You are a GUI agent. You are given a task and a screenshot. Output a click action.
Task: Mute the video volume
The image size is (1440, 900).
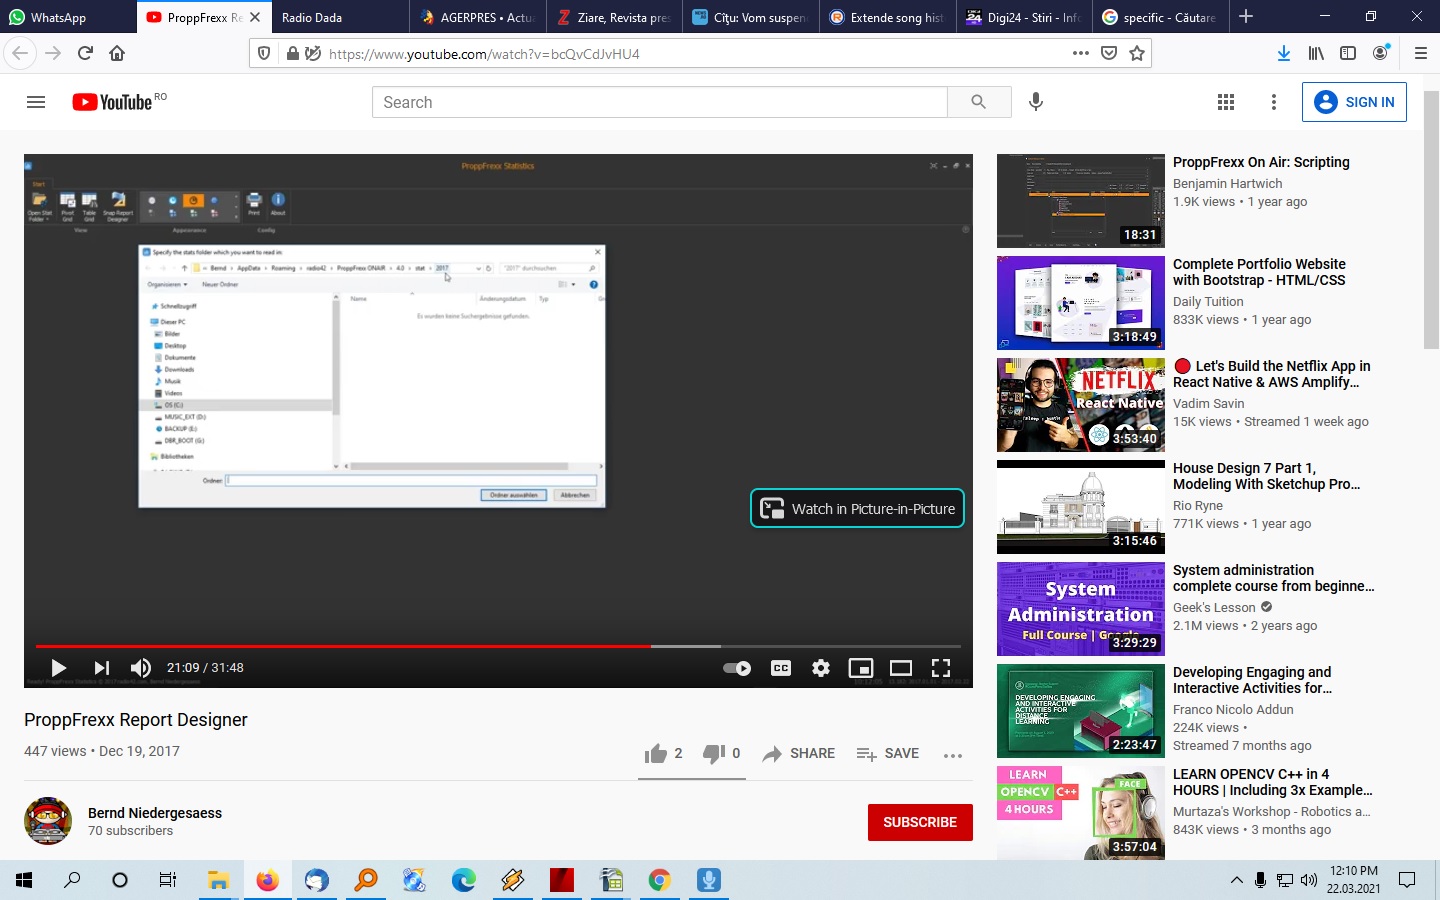click(x=141, y=668)
